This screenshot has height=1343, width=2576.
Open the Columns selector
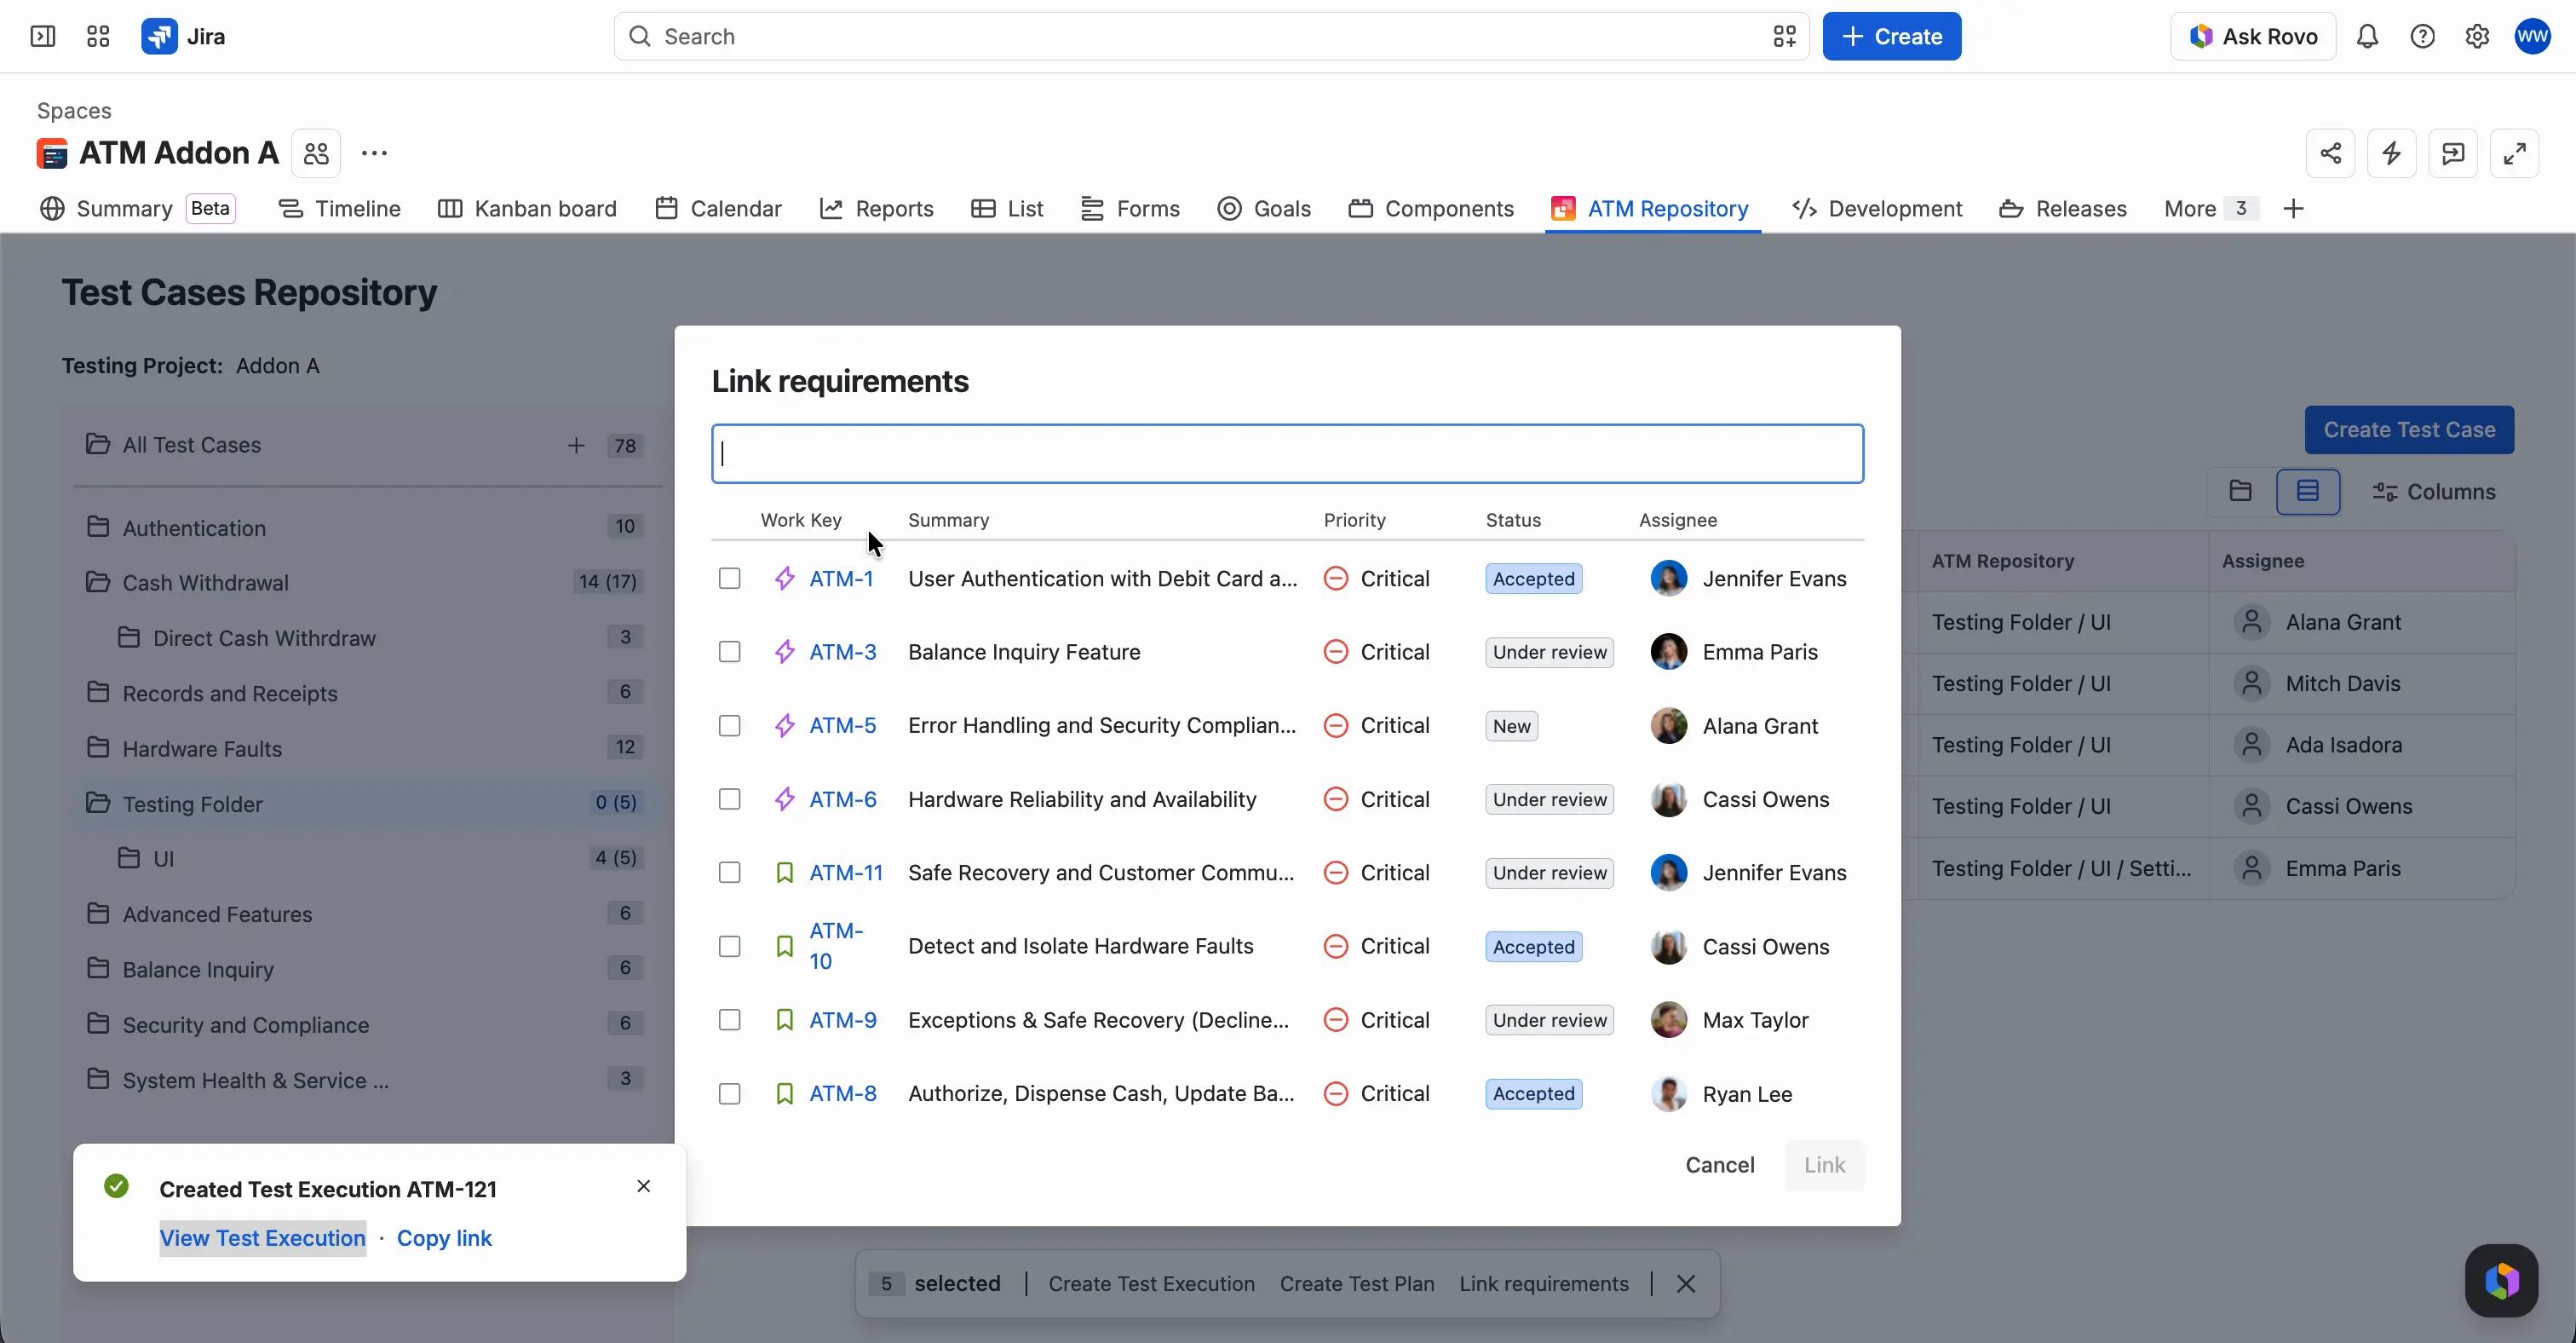point(2434,491)
